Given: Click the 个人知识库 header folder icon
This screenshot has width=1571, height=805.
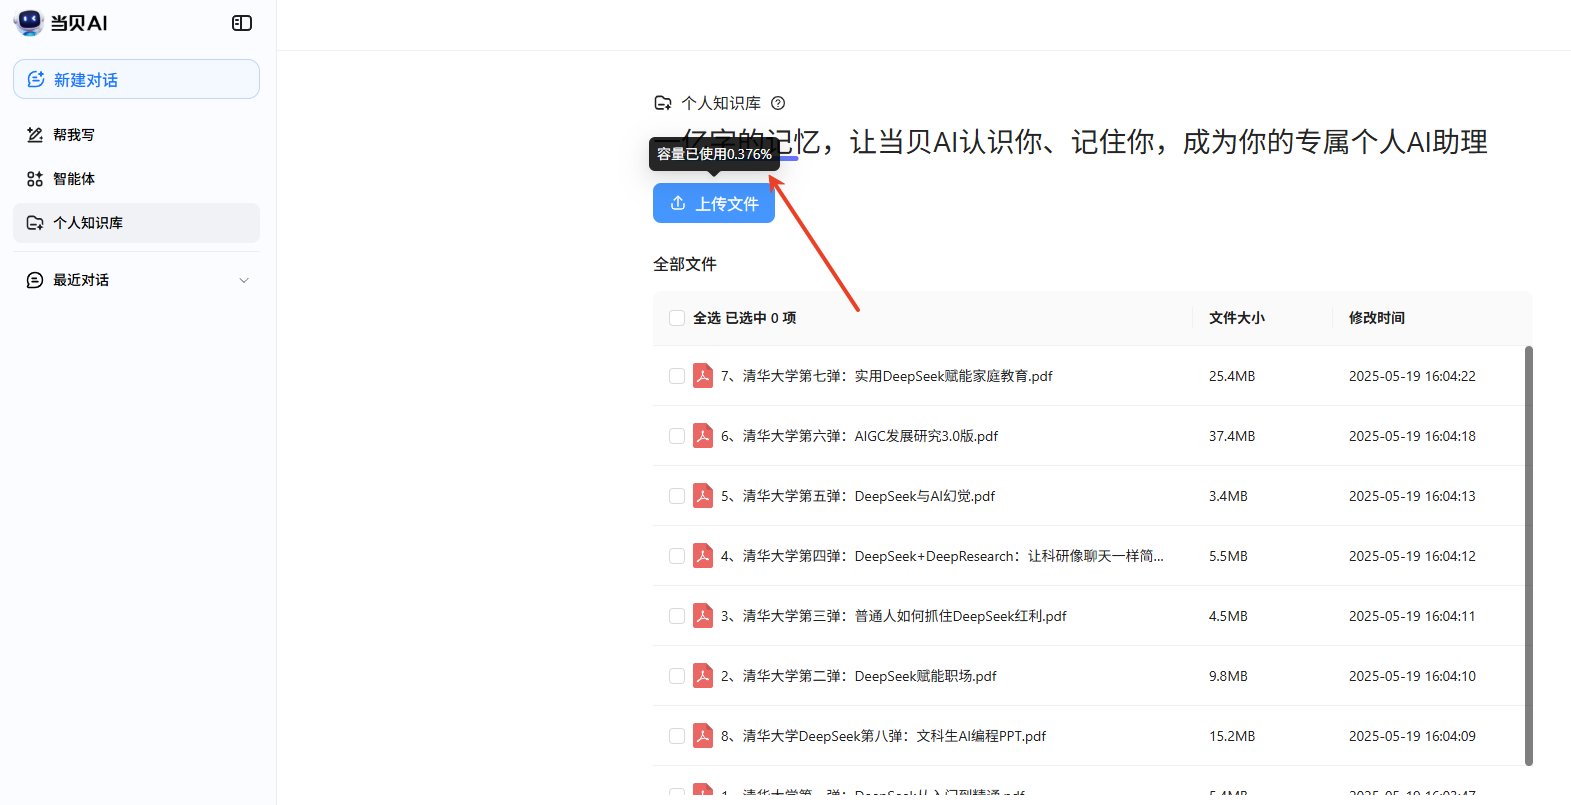Looking at the screenshot, I should tap(662, 103).
